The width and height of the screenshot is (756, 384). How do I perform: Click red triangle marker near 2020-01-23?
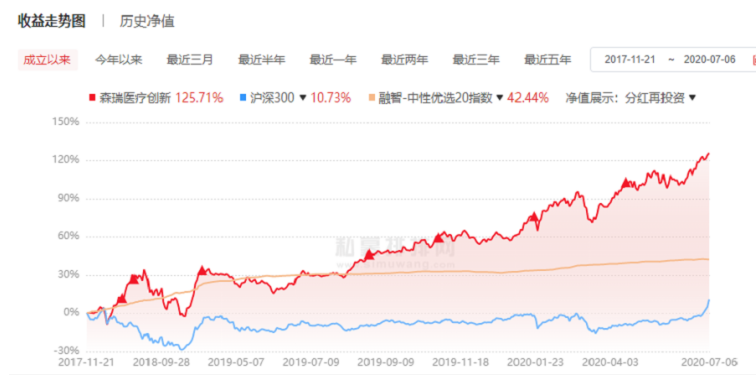point(533,216)
